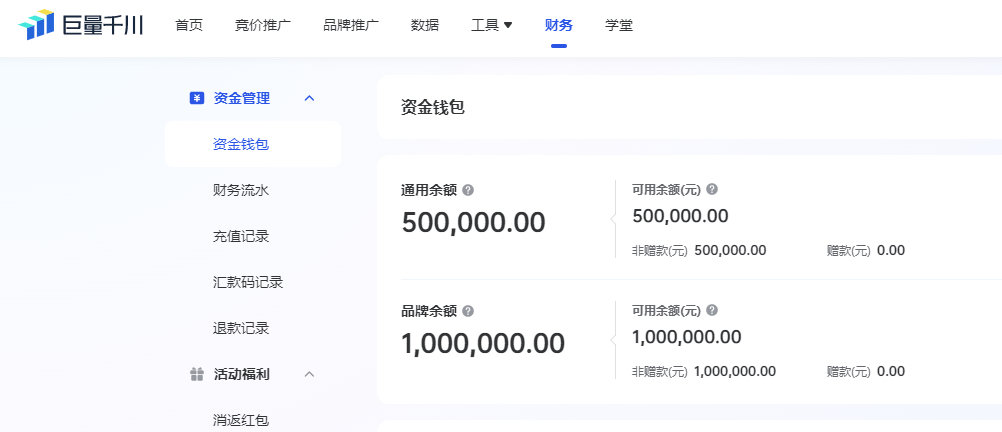Click the 通用余额 label
This screenshot has width=1002, height=432.
tap(429, 190)
